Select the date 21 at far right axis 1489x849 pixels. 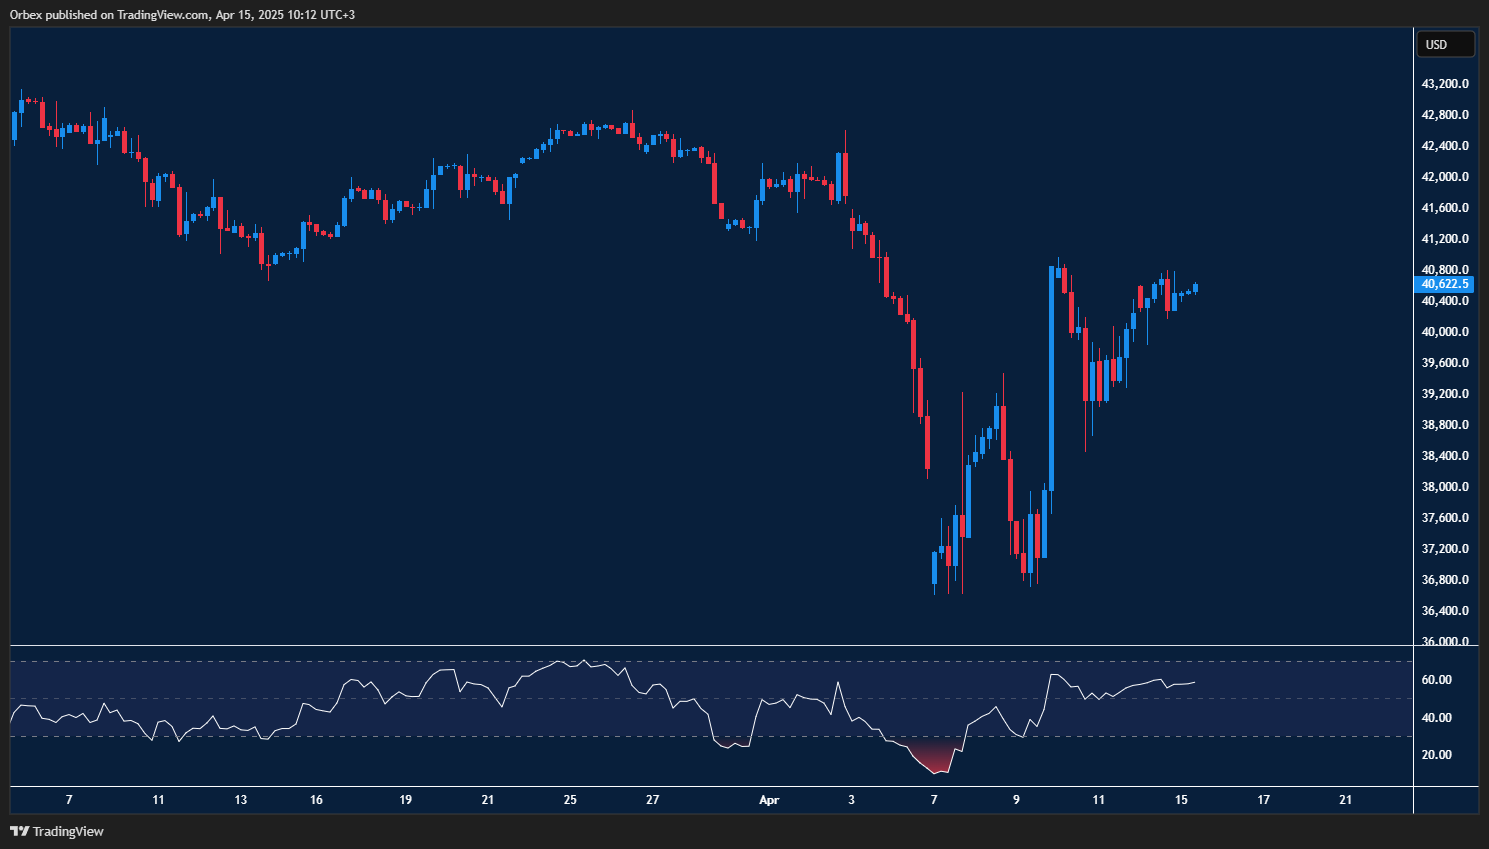(1344, 800)
